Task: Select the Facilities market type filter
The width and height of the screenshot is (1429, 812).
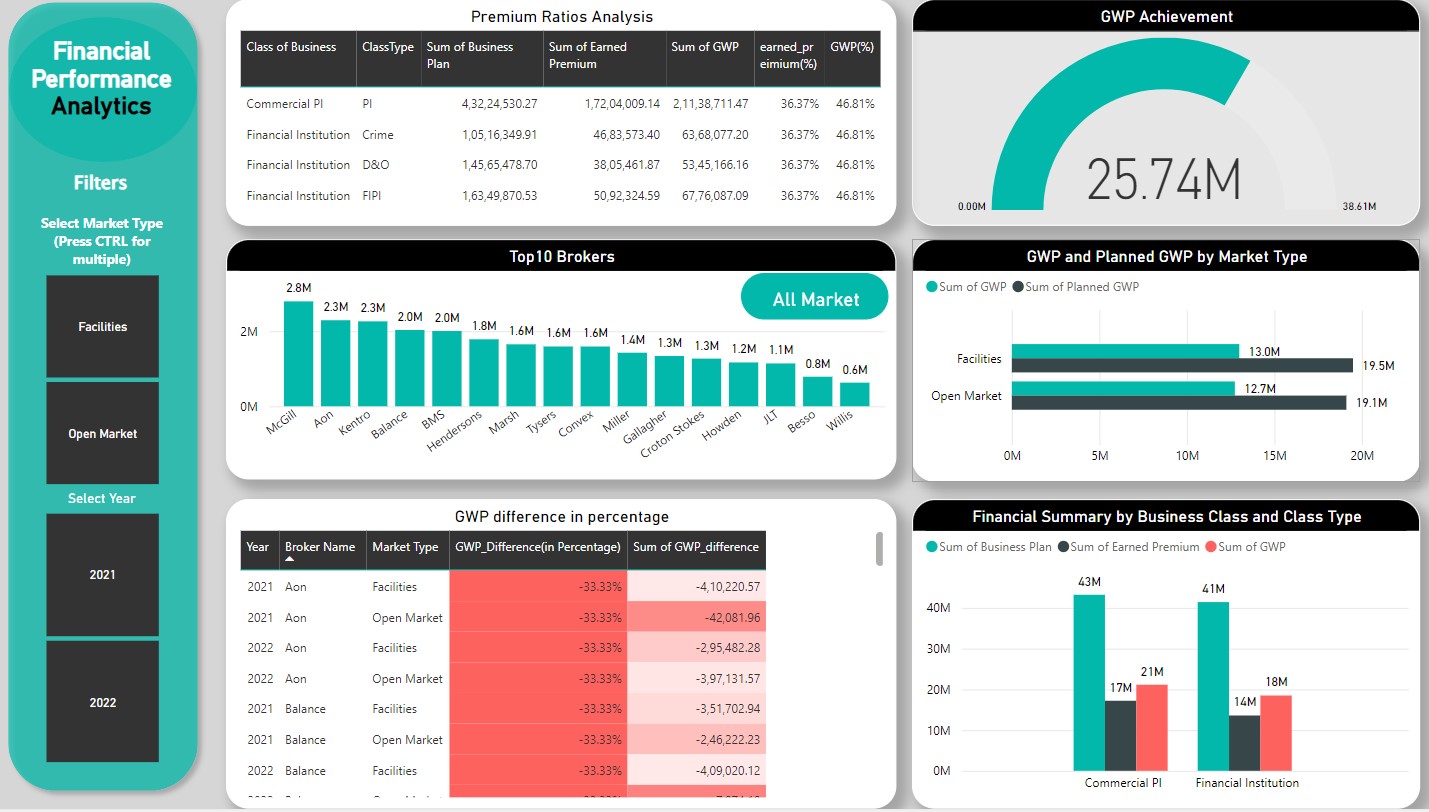Action: tap(102, 326)
